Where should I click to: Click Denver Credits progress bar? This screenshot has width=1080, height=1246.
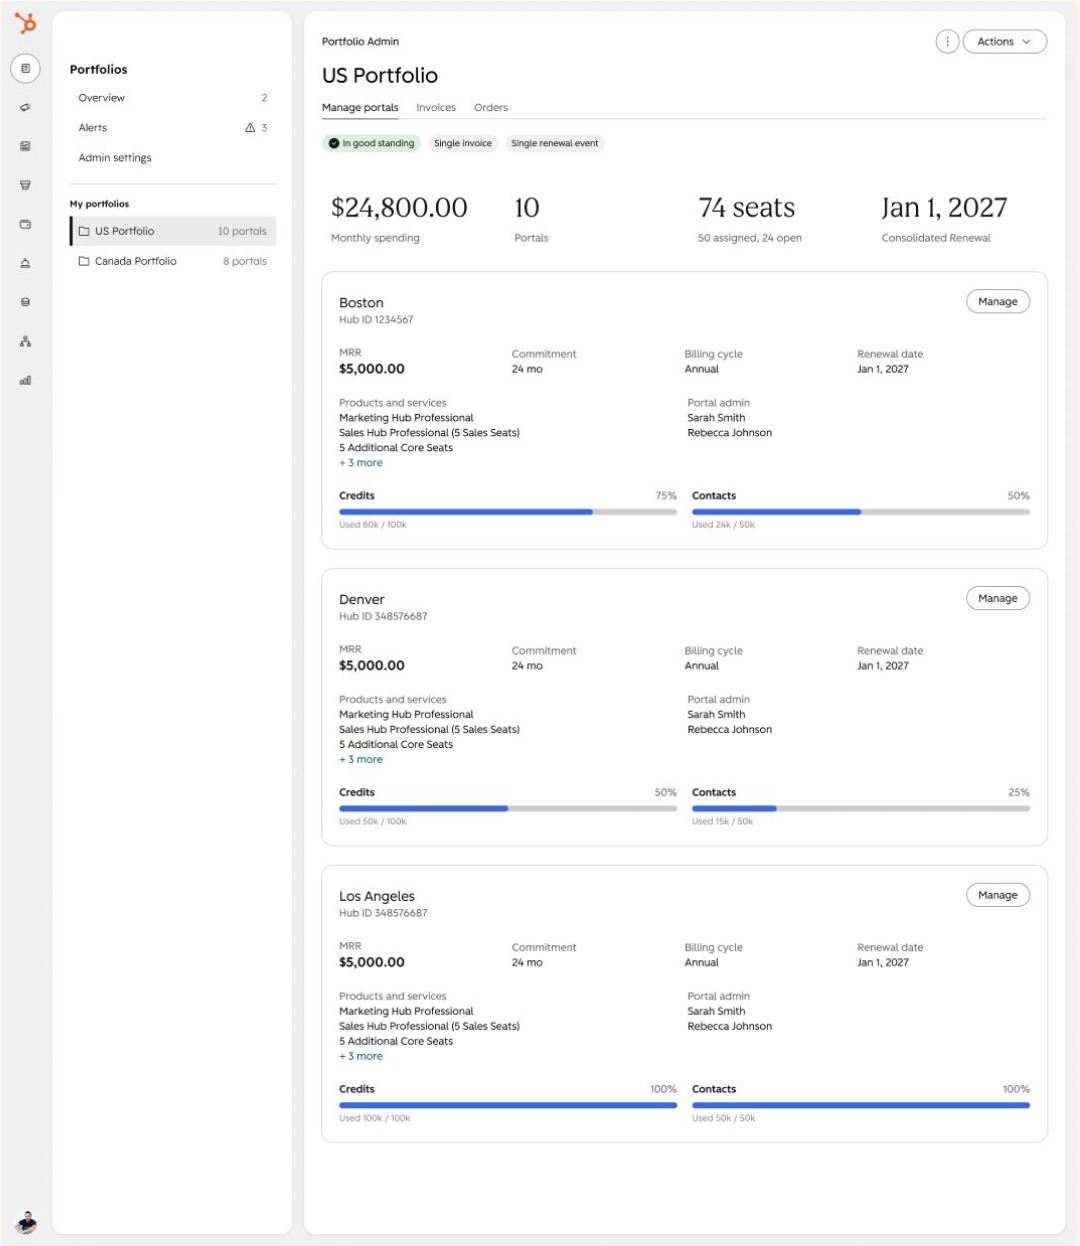[x=508, y=808]
